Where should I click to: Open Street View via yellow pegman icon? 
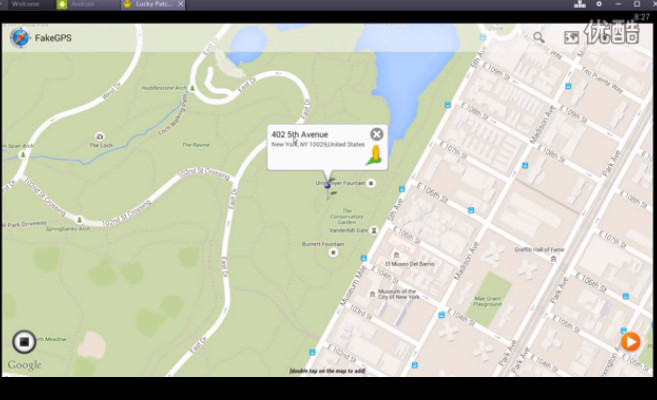[x=375, y=155]
